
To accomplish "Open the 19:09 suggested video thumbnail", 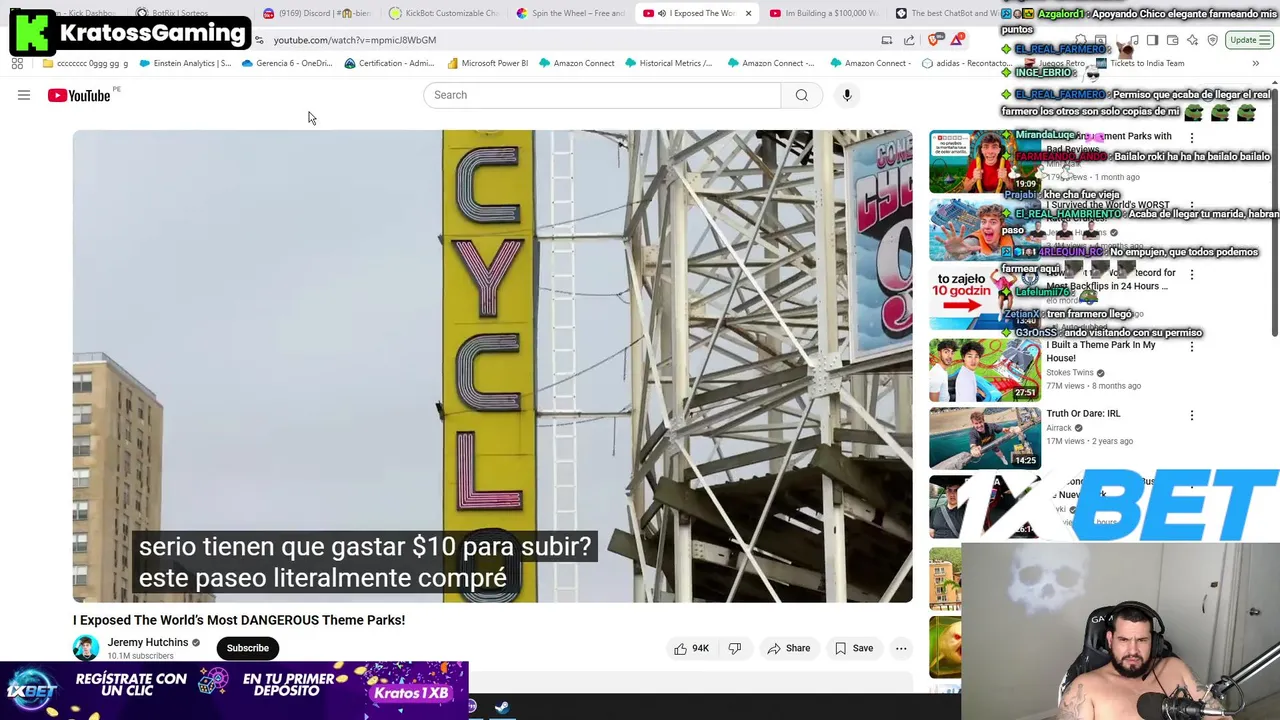I will click(985, 161).
